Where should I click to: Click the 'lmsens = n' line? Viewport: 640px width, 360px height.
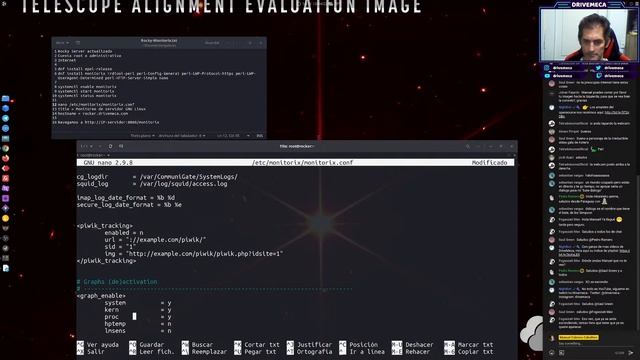(x=138, y=331)
